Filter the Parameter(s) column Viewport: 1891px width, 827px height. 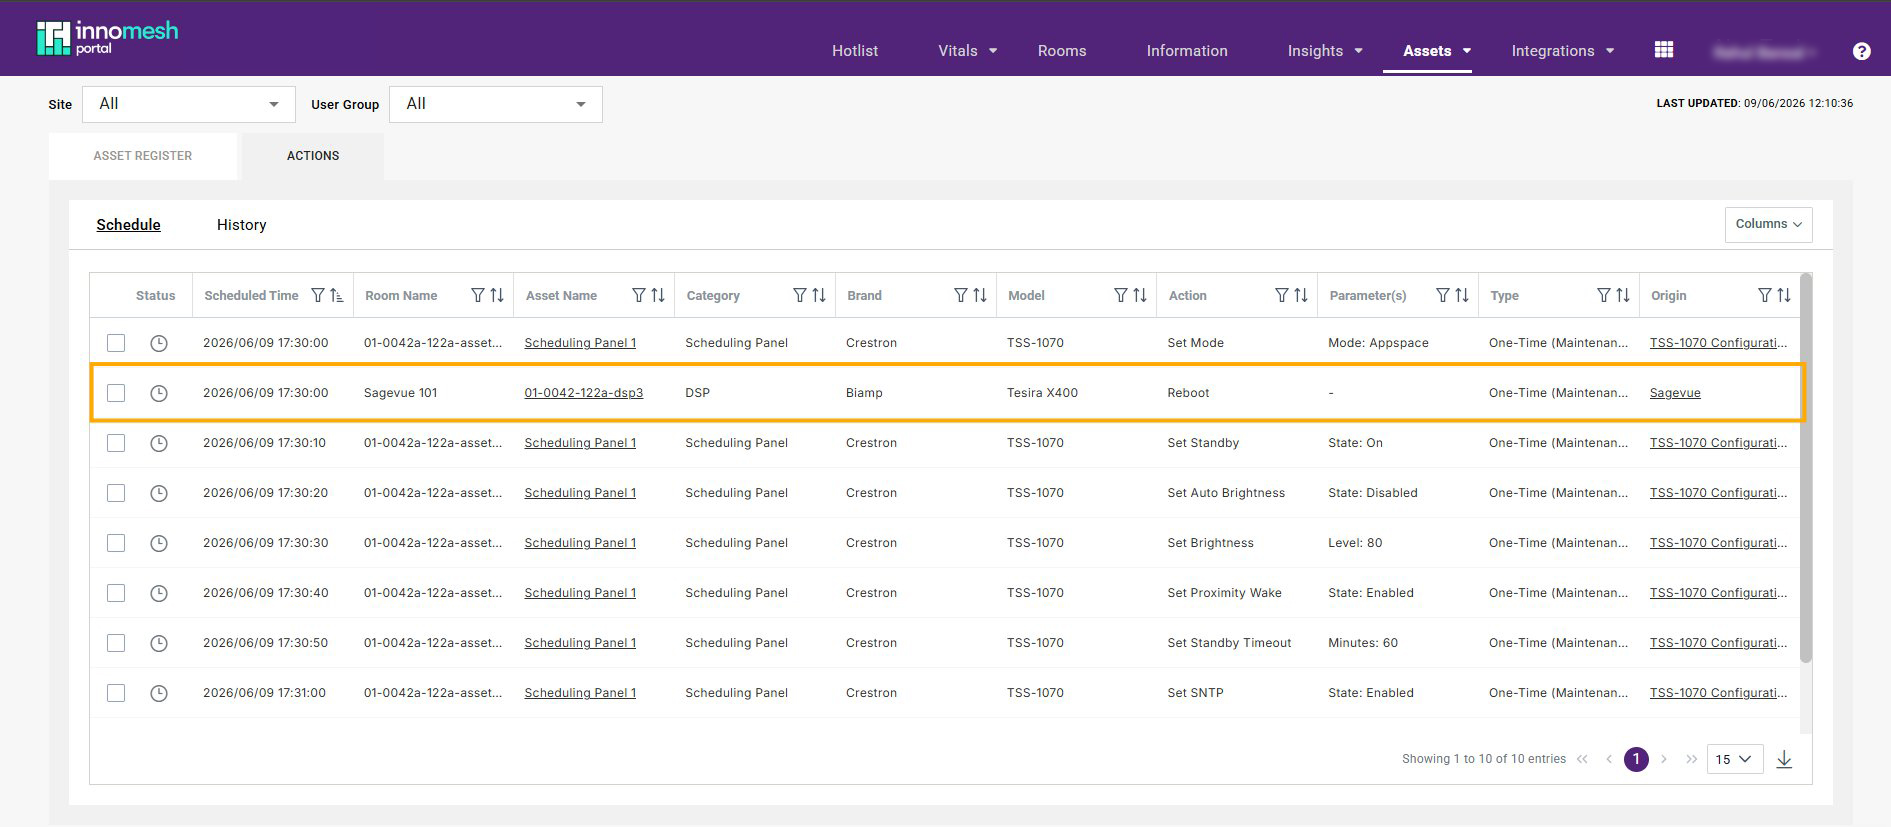[1443, 295]
